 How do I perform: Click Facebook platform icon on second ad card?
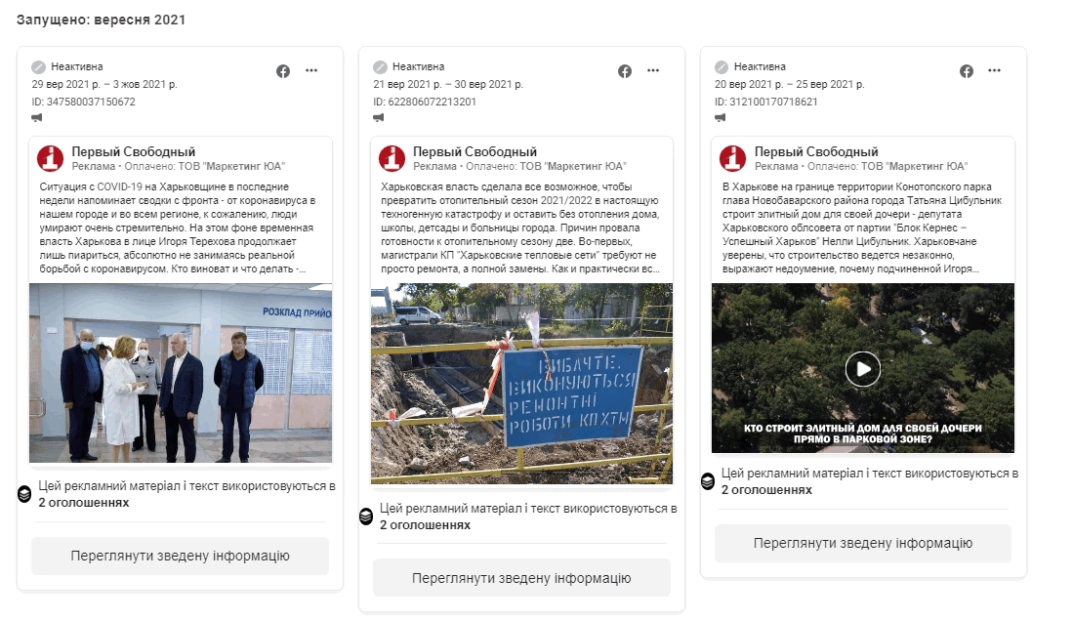(x=625, y=71)
